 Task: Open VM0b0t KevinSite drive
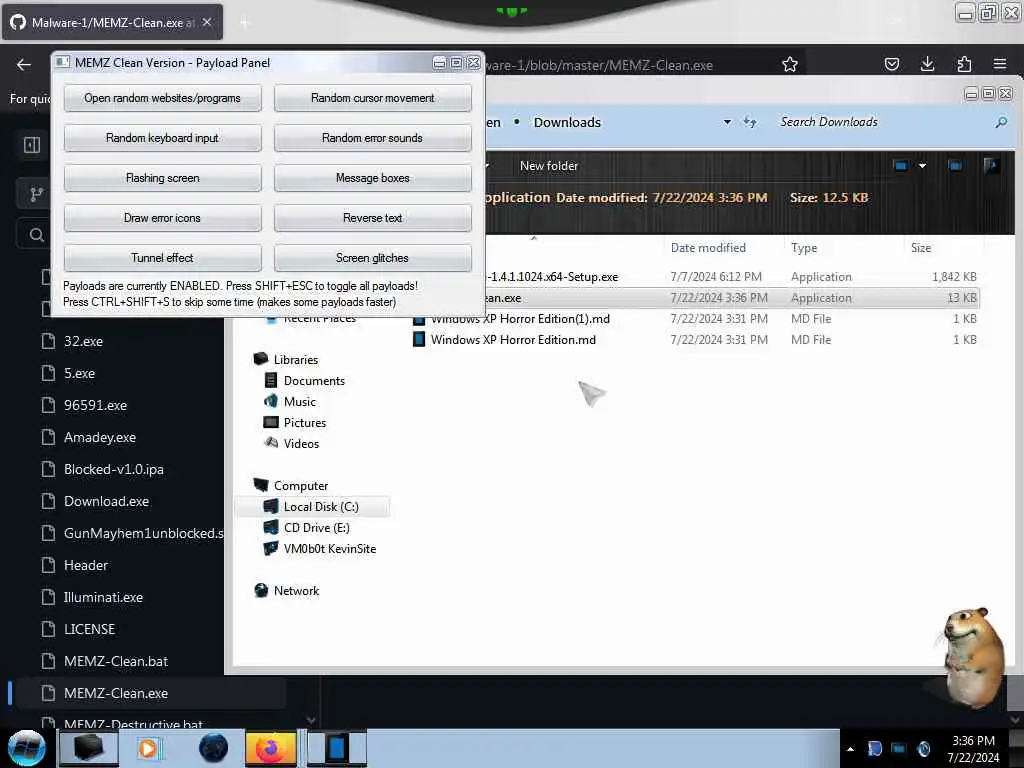(329, 549)
